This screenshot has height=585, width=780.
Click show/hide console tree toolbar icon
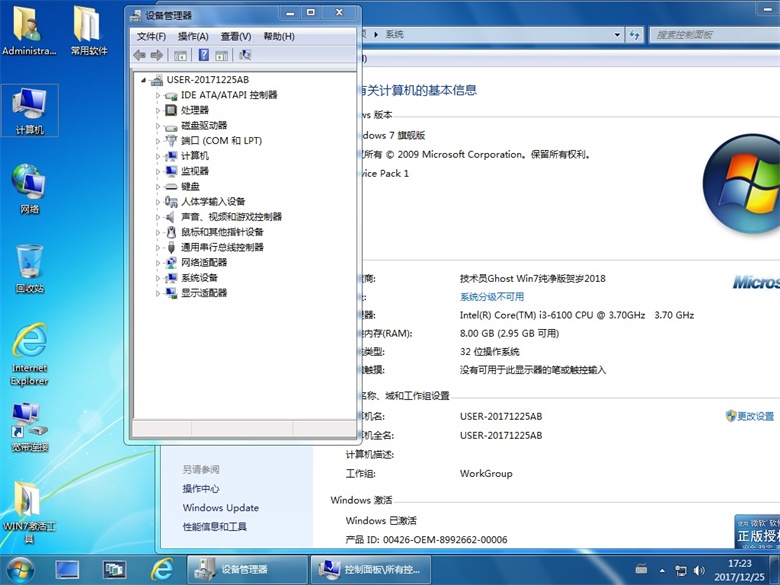(181, 56)
